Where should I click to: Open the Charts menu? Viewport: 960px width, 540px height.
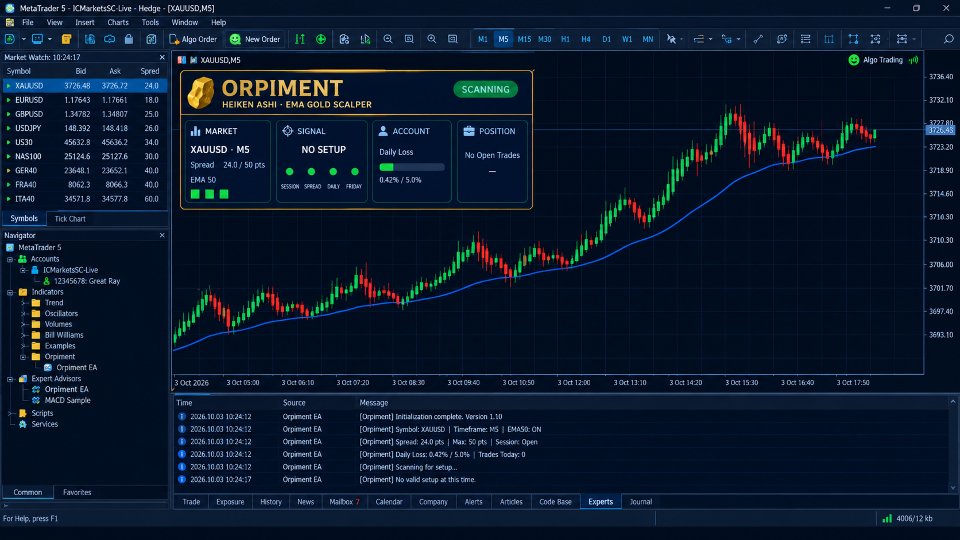(x=118, y=22)
